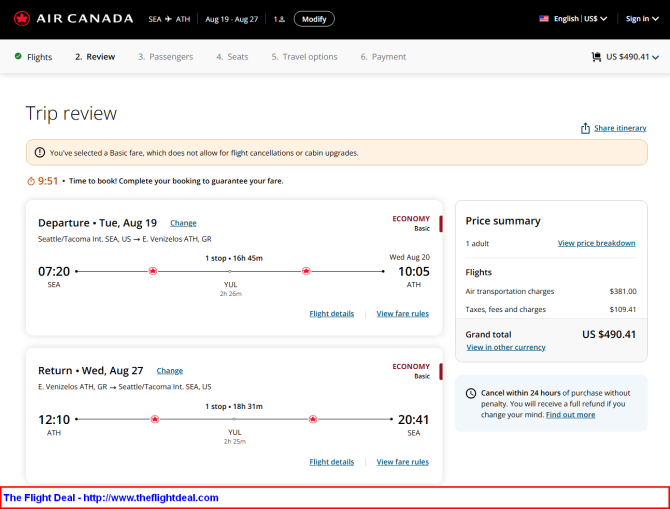Click the 1 stop • 16h 45m duration text
This screenshot has height=509, width=670.
234,258
